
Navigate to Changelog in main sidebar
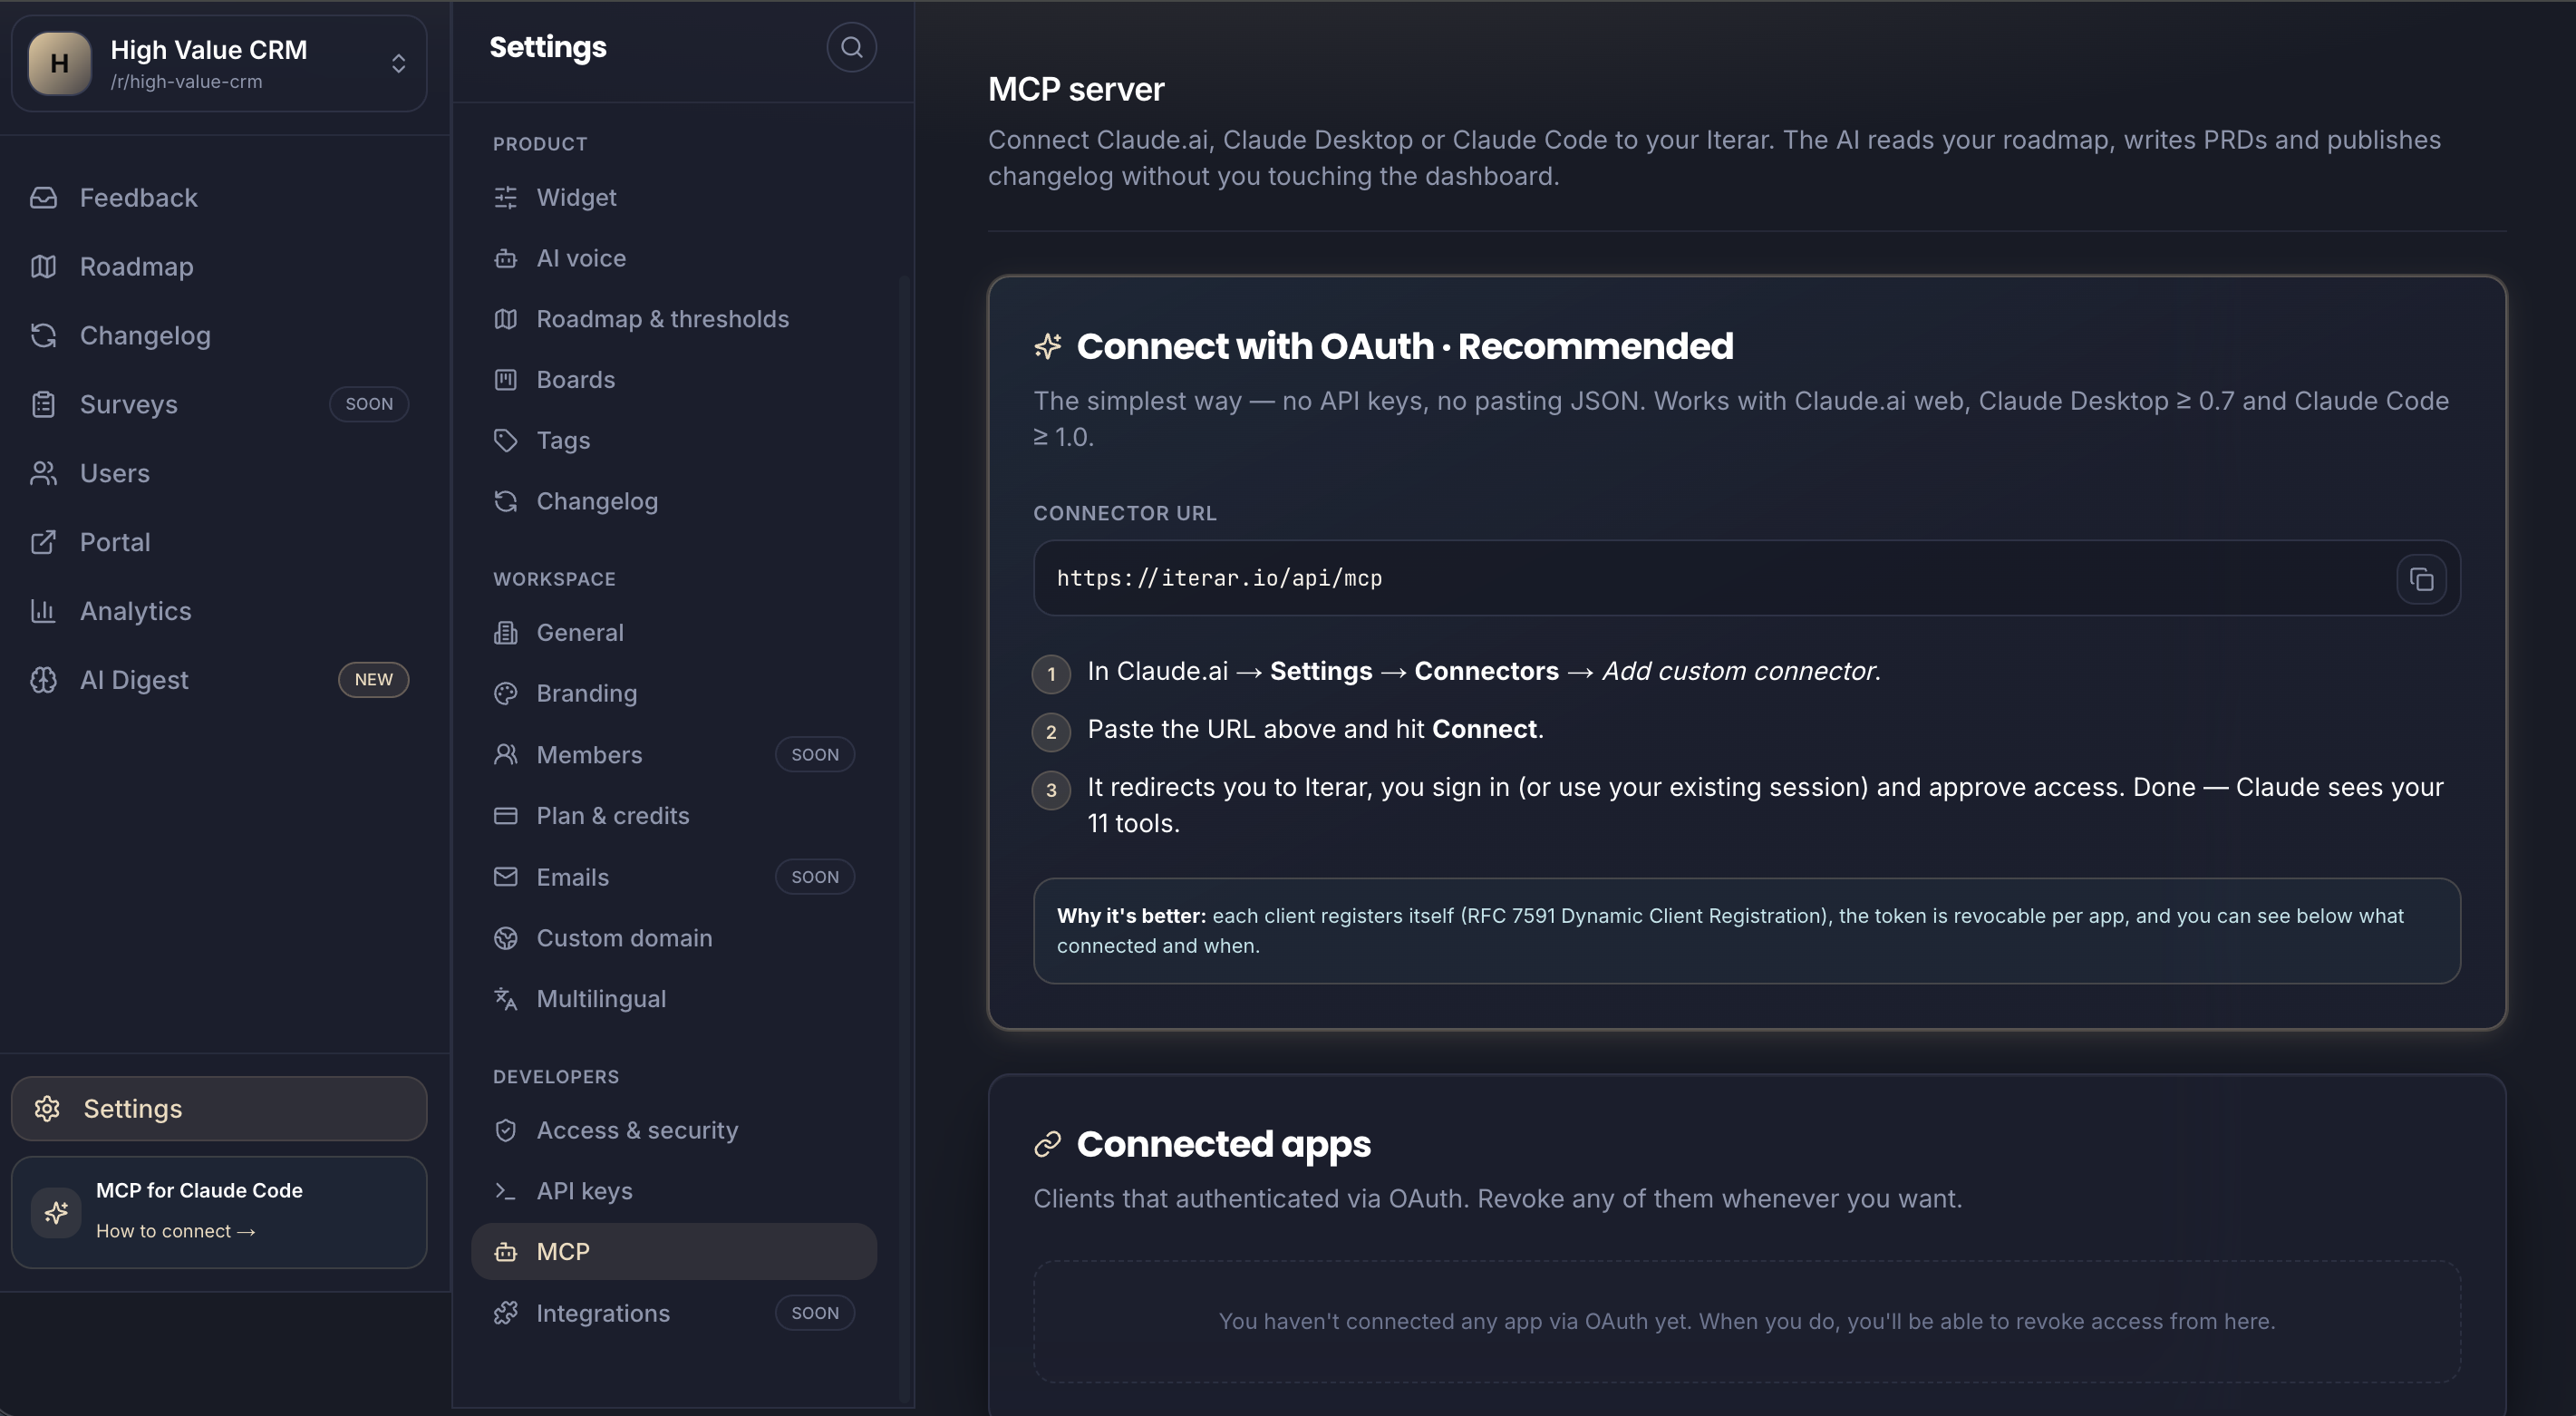tap(219, 336)
